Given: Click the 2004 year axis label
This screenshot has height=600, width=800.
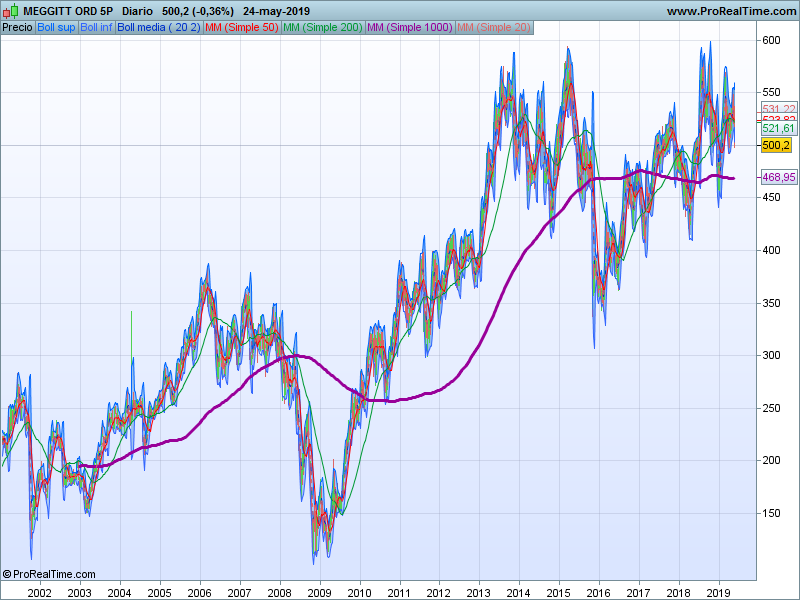Looking at the screenshot, I should tap(119, 593).
